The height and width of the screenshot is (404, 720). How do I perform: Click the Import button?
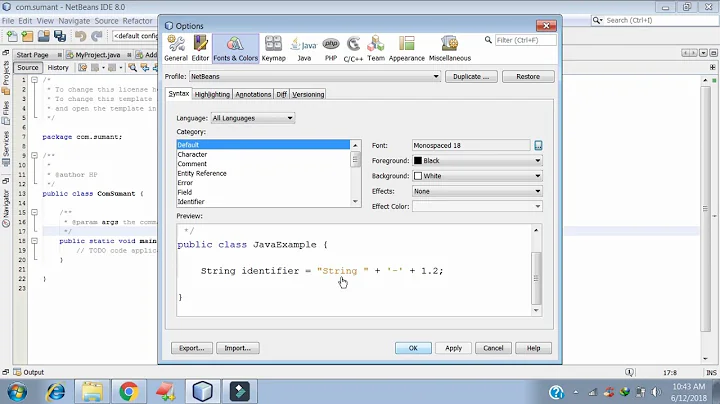click(x=237, y=348)
